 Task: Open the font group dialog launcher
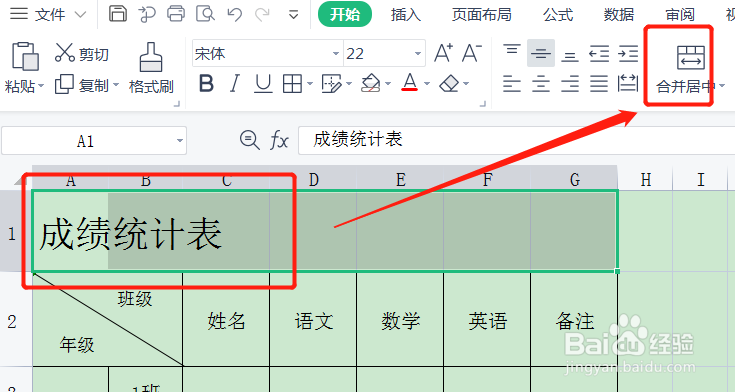pos(483,104)
